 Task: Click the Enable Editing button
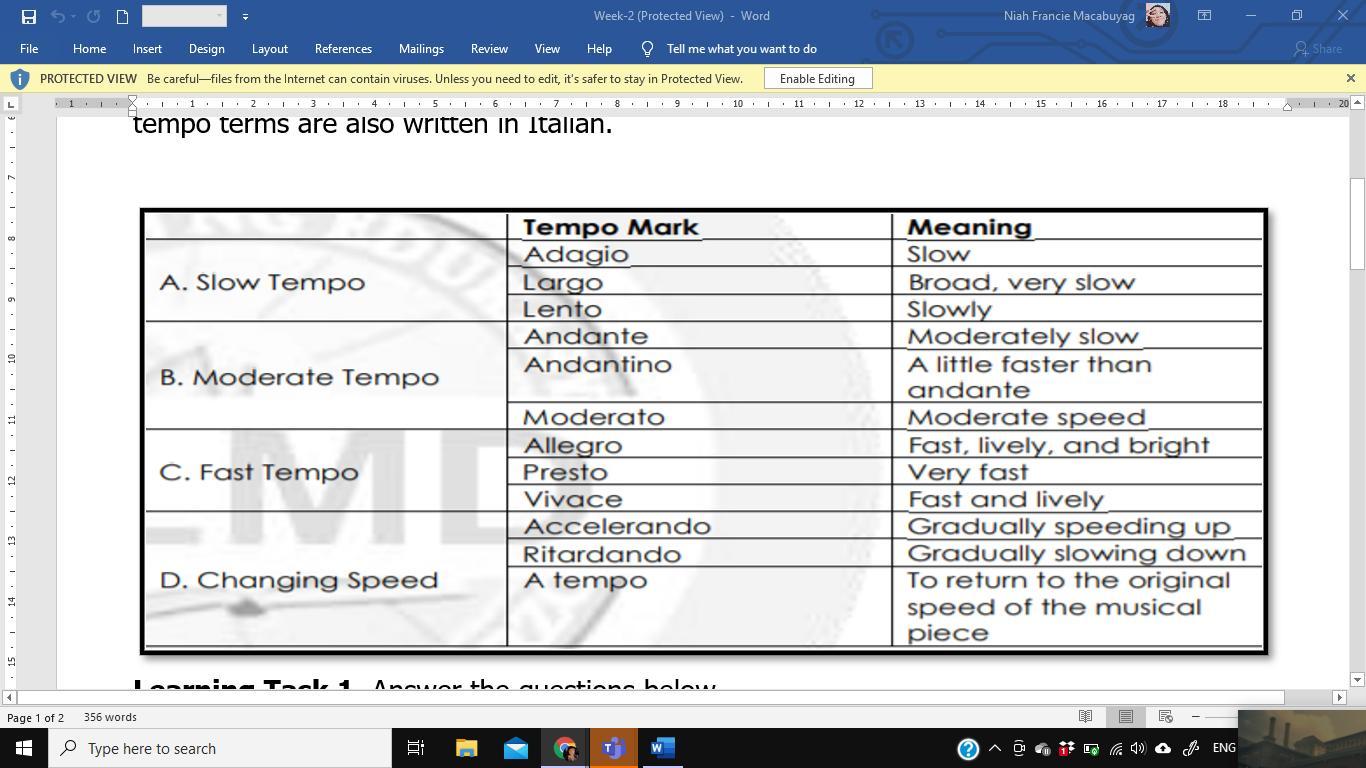(817, 78)
